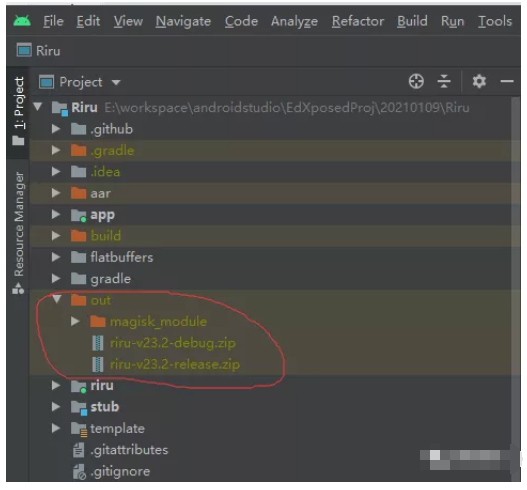Open the Build menu

[412, 21]
